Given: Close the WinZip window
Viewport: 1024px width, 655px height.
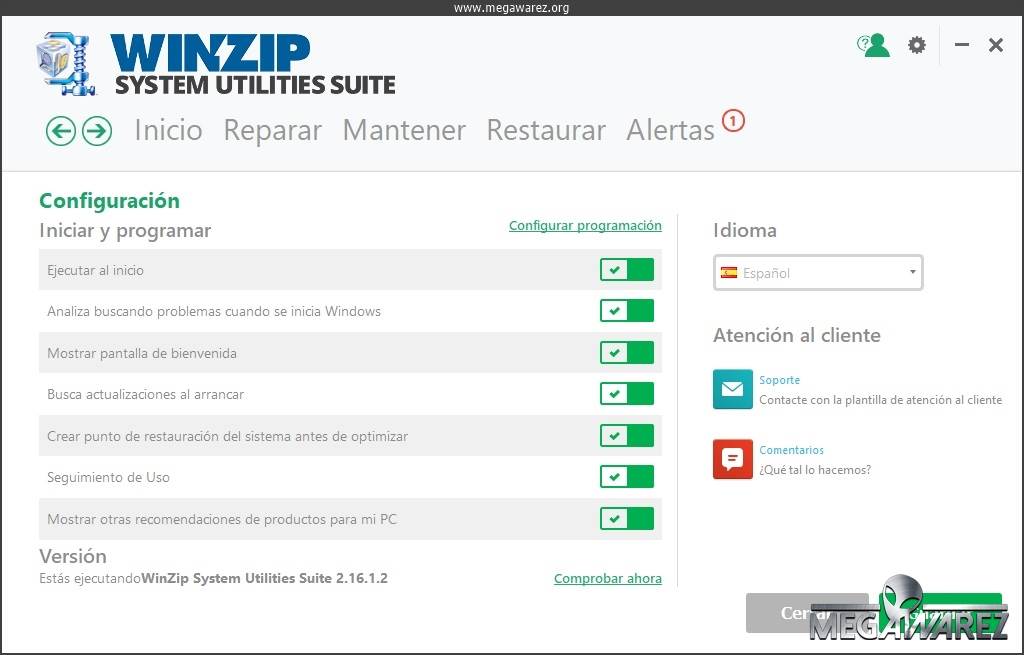Looking at the screenshot, I should pyautogui.click(x=996, y=45).
